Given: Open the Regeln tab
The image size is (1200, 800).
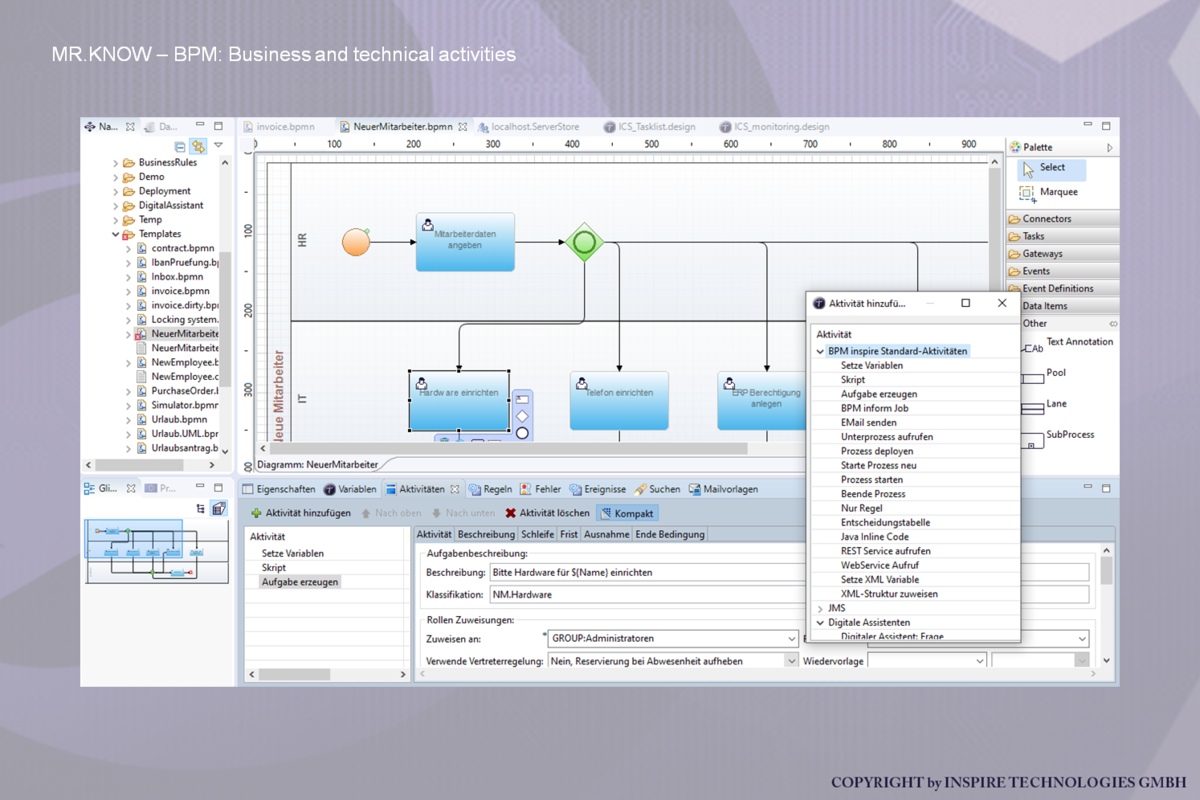Looking at the screenshot, I should (x=490, y=489).
